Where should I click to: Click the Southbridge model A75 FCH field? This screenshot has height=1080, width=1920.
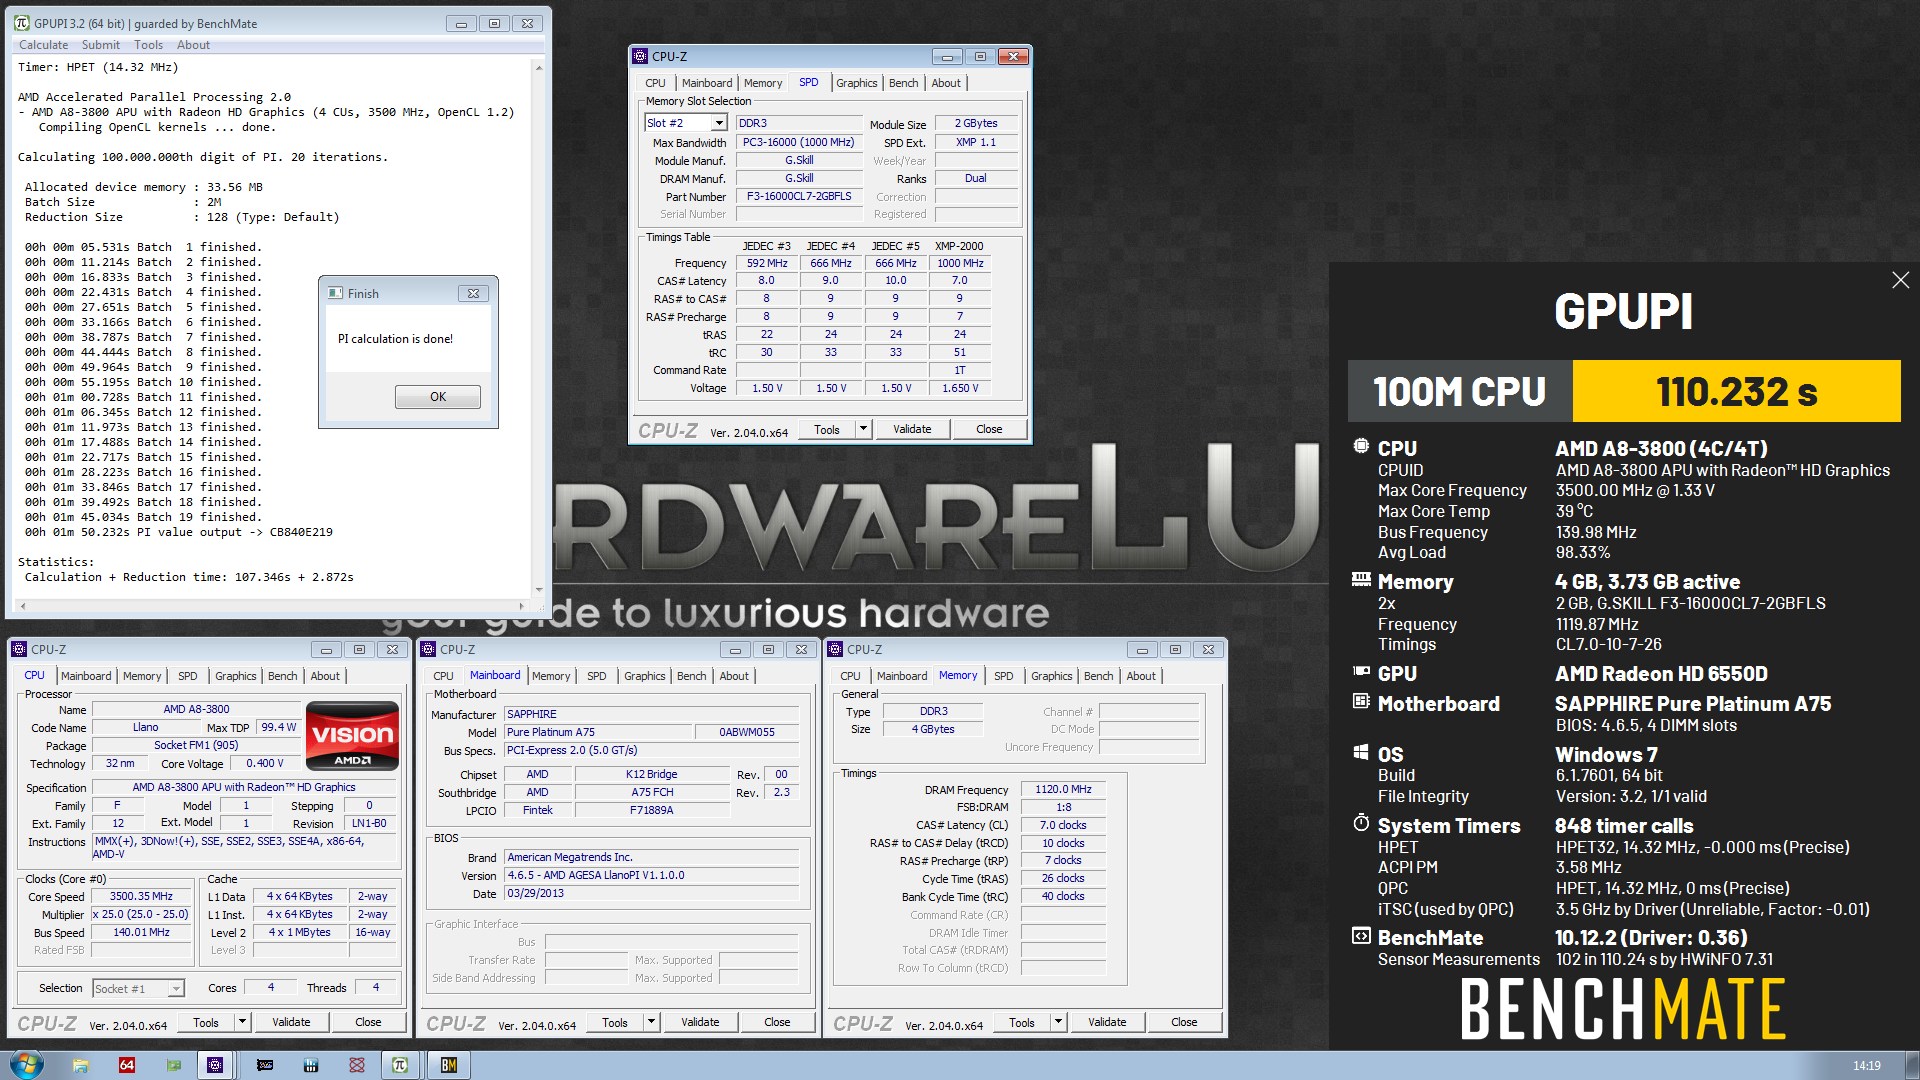tap(652, 792)
